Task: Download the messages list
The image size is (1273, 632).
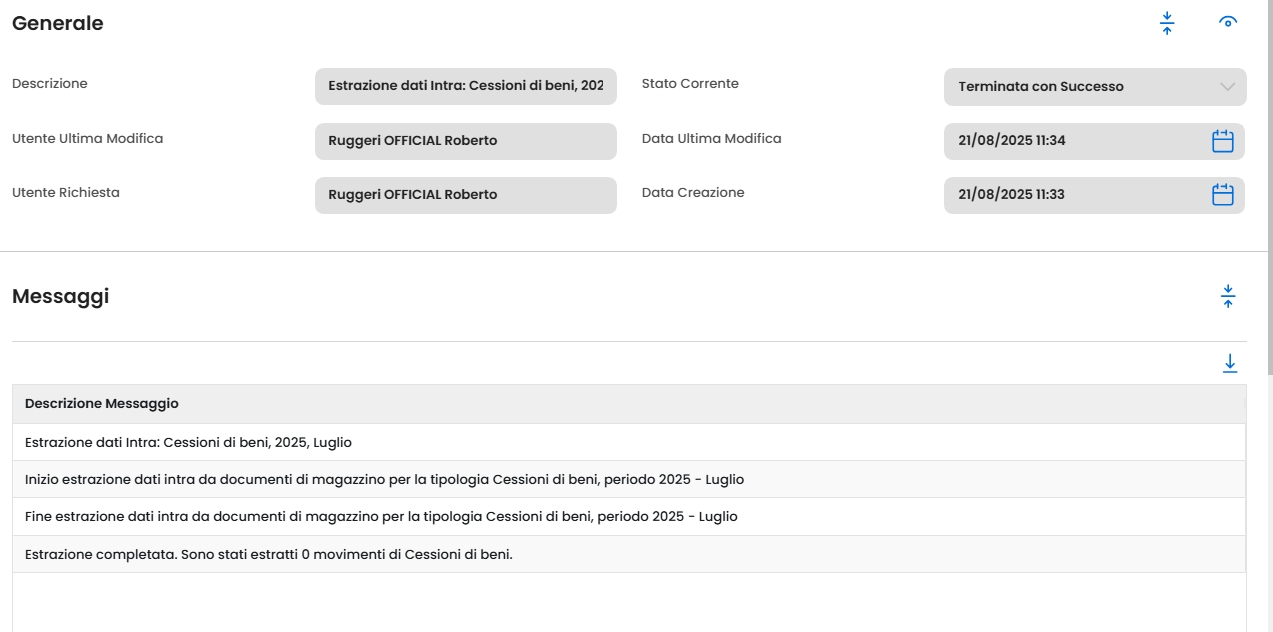Action: [x=1229, y=364]
